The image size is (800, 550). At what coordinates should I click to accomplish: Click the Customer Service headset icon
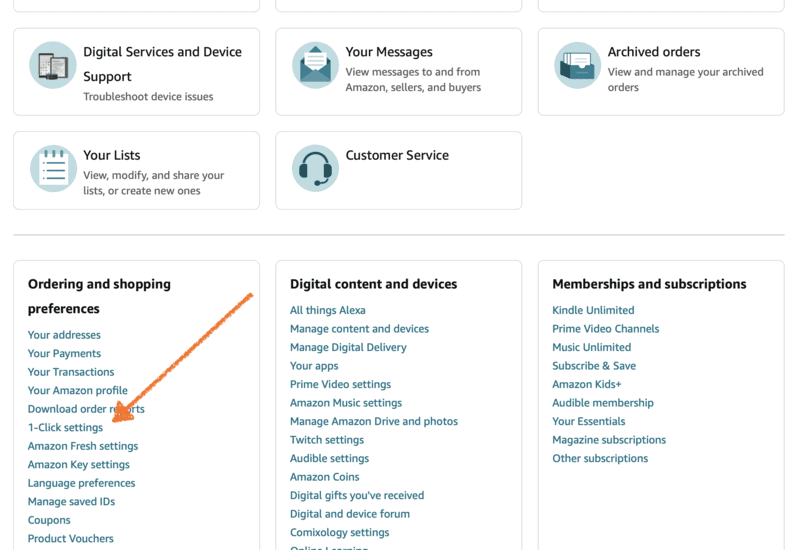[x=315, y=168]
